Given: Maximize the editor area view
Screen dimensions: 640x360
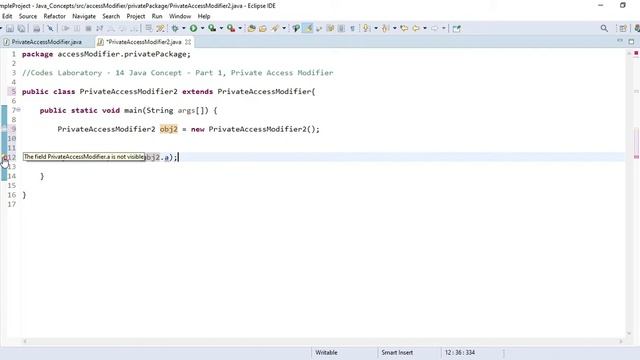Looking at the screenshot, I should coord(631,41).
